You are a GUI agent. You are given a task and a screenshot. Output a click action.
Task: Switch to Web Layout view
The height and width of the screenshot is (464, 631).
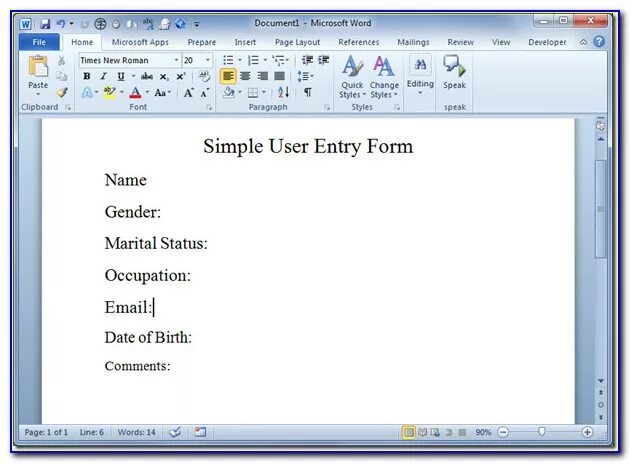(435, 432)
